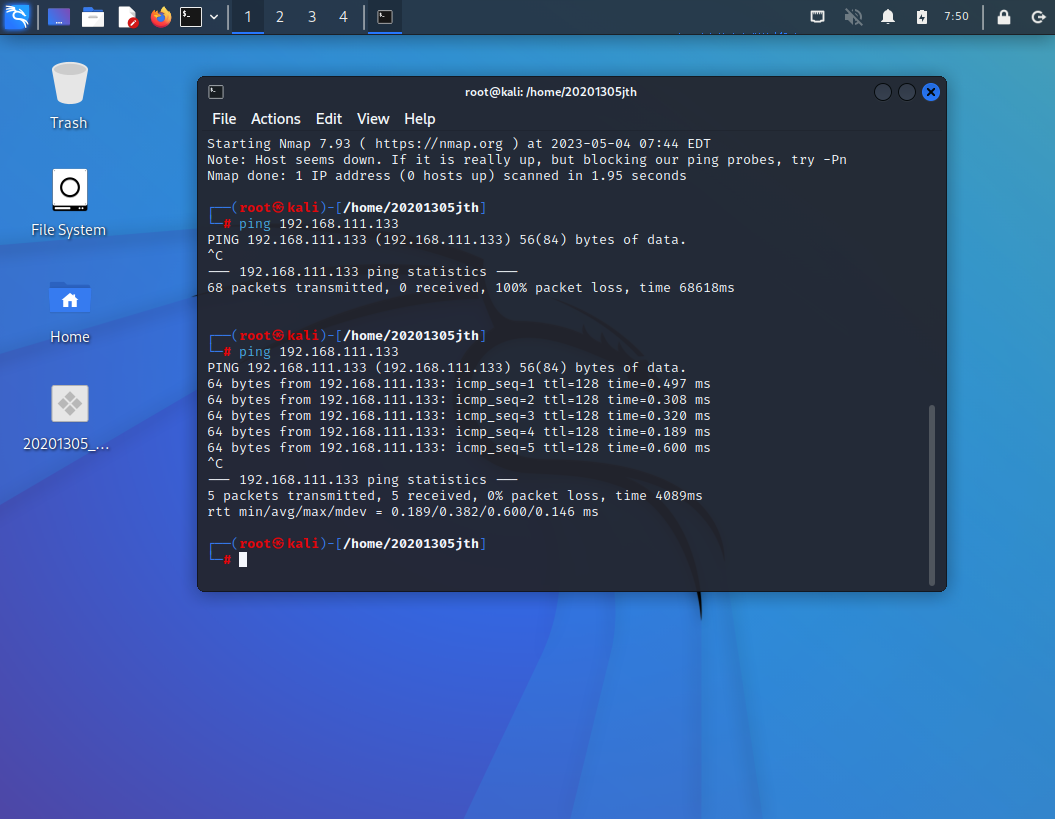Open the terminal View menu
Screen dimensions: 1055x819
(373, 119)
